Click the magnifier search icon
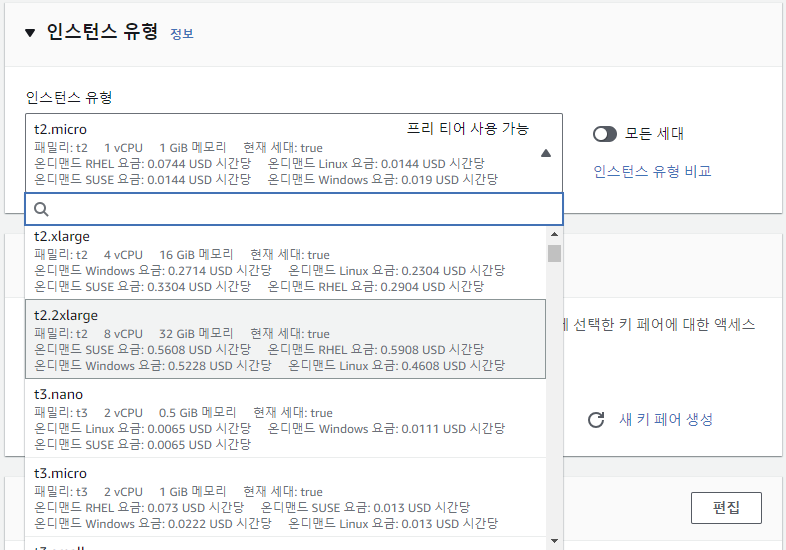 [41, 209]
